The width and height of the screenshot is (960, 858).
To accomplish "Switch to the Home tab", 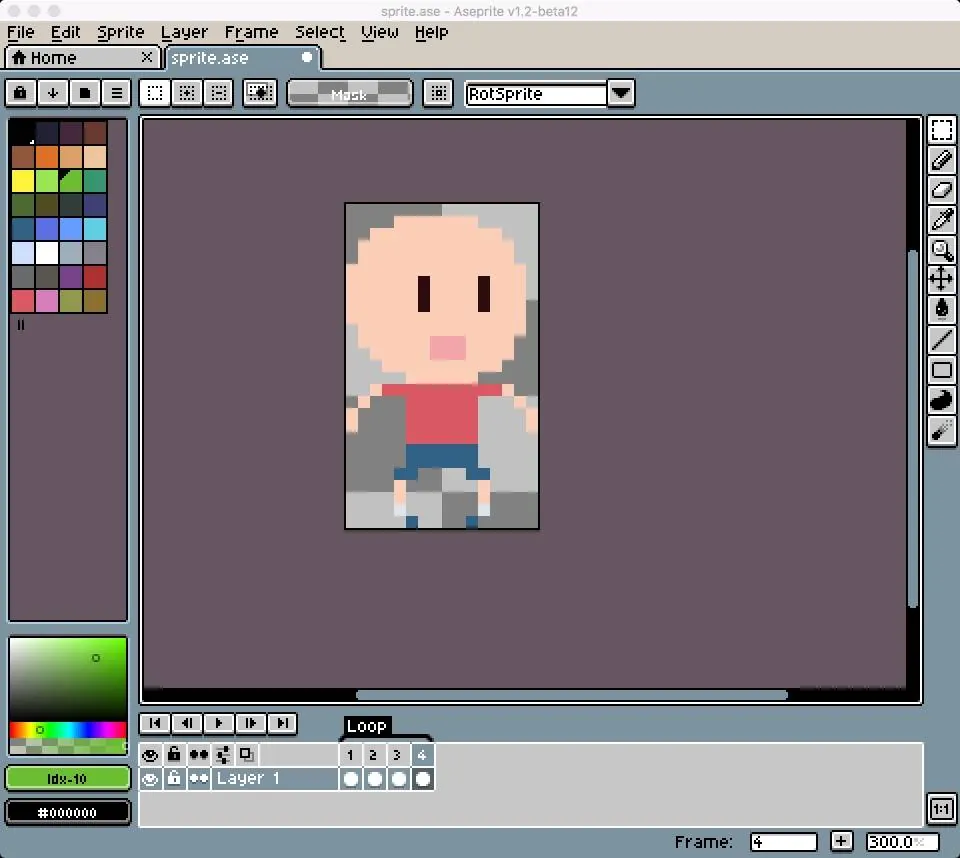I will 83,58.
